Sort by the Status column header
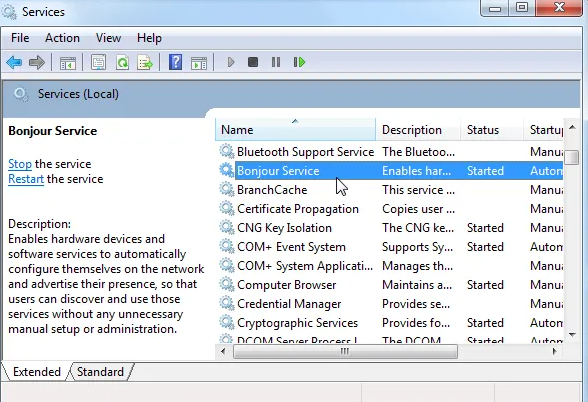 tap(491, 130)
